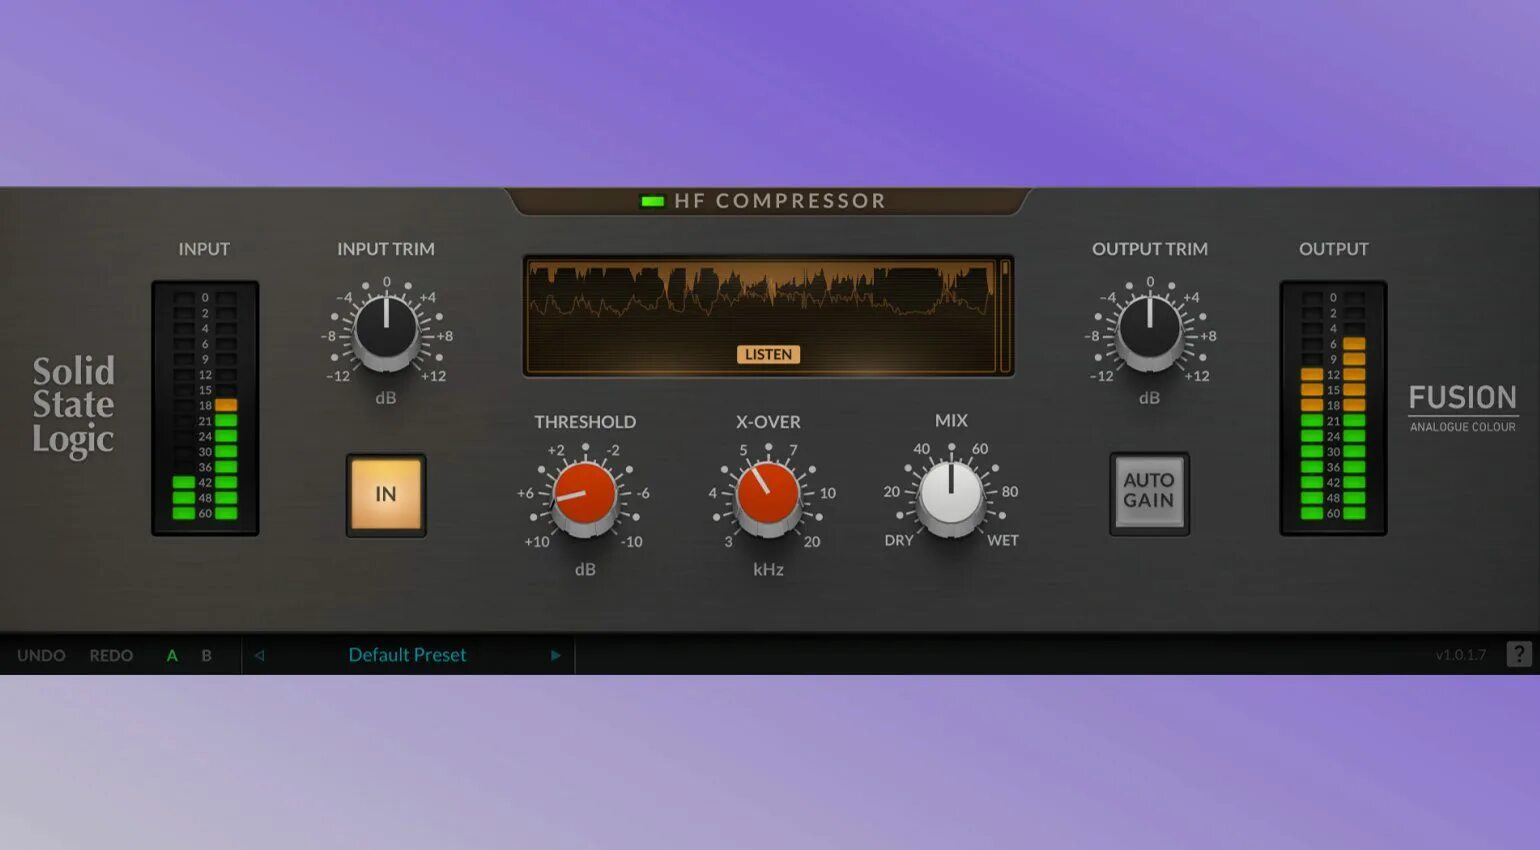This screenshot has width=1540, height=850.
Task: Click the DRY marking on Mix knob
Action: [x=899, y=540]
